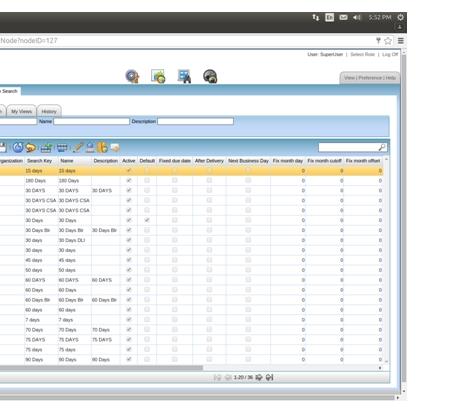Click the orange undo arrow toolbar icon
Screen dimensions: 464x408
coord(31,147)
